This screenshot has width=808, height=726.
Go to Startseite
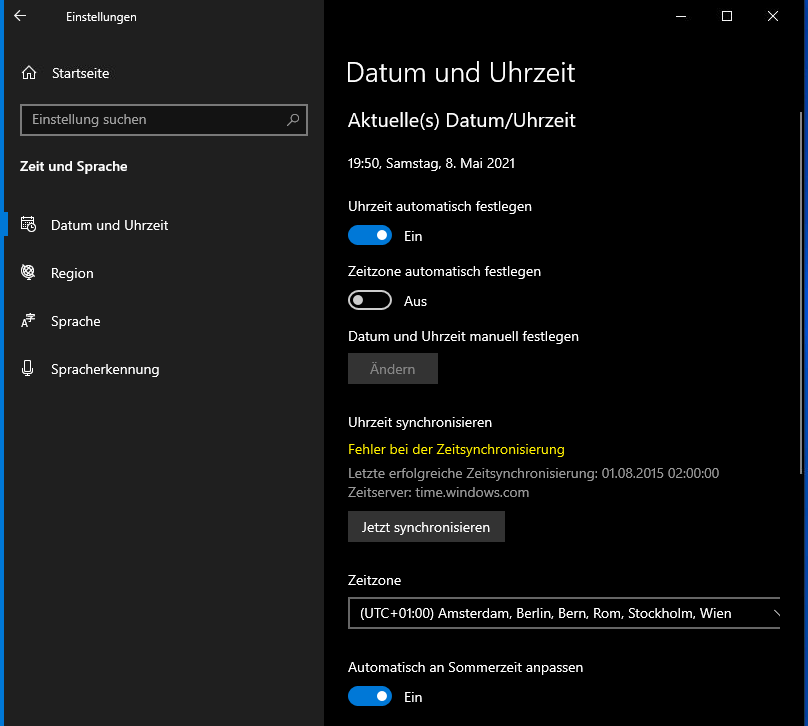click(80, 73)
